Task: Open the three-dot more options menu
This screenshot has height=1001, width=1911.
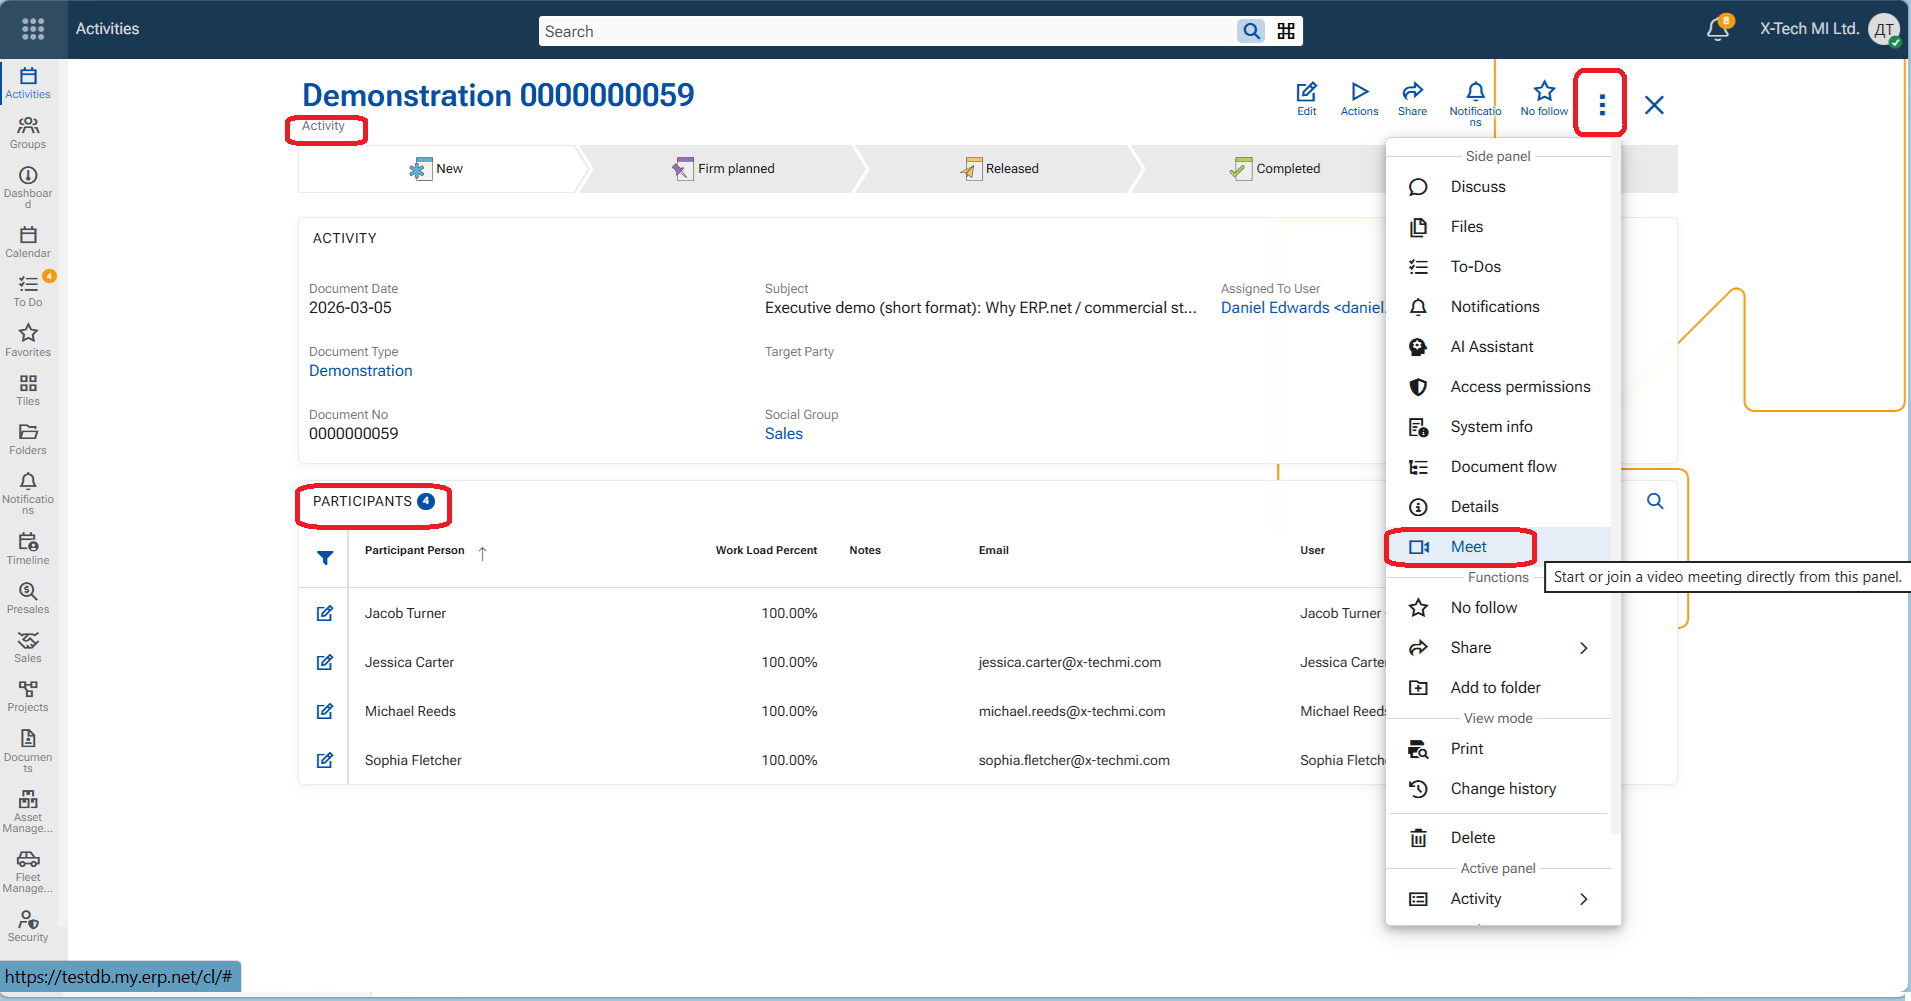Action: point(1601,104)
